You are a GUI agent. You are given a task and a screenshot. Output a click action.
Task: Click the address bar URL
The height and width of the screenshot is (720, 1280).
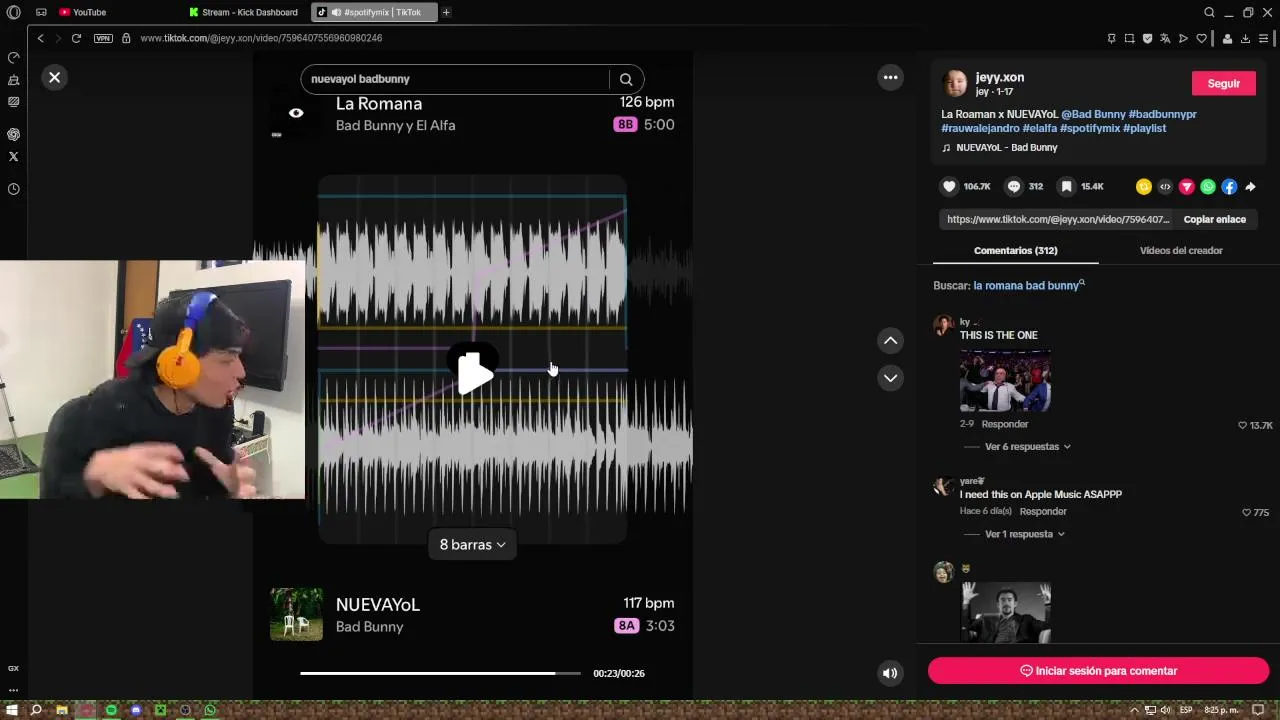[x=261, y=38]
